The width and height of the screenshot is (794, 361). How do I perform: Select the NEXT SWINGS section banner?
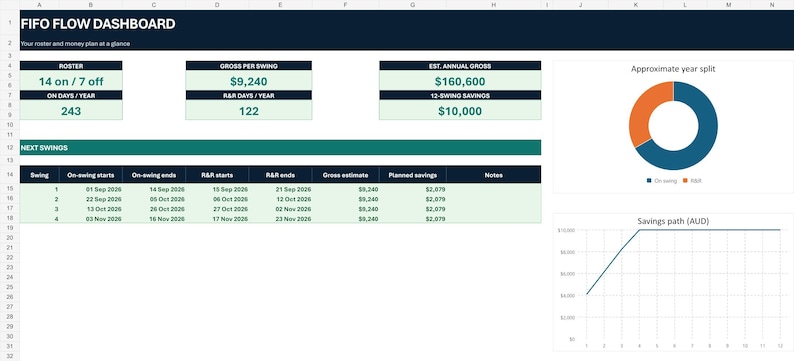[x=281, y=147]
